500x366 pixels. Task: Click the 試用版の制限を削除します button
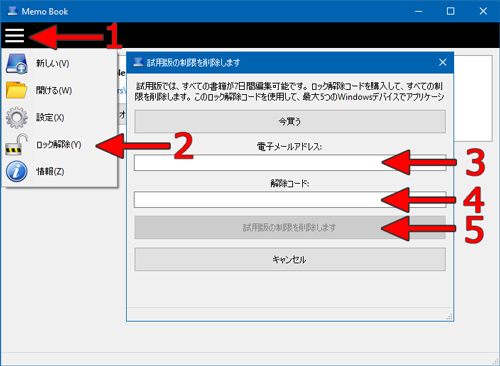(290, 227)
